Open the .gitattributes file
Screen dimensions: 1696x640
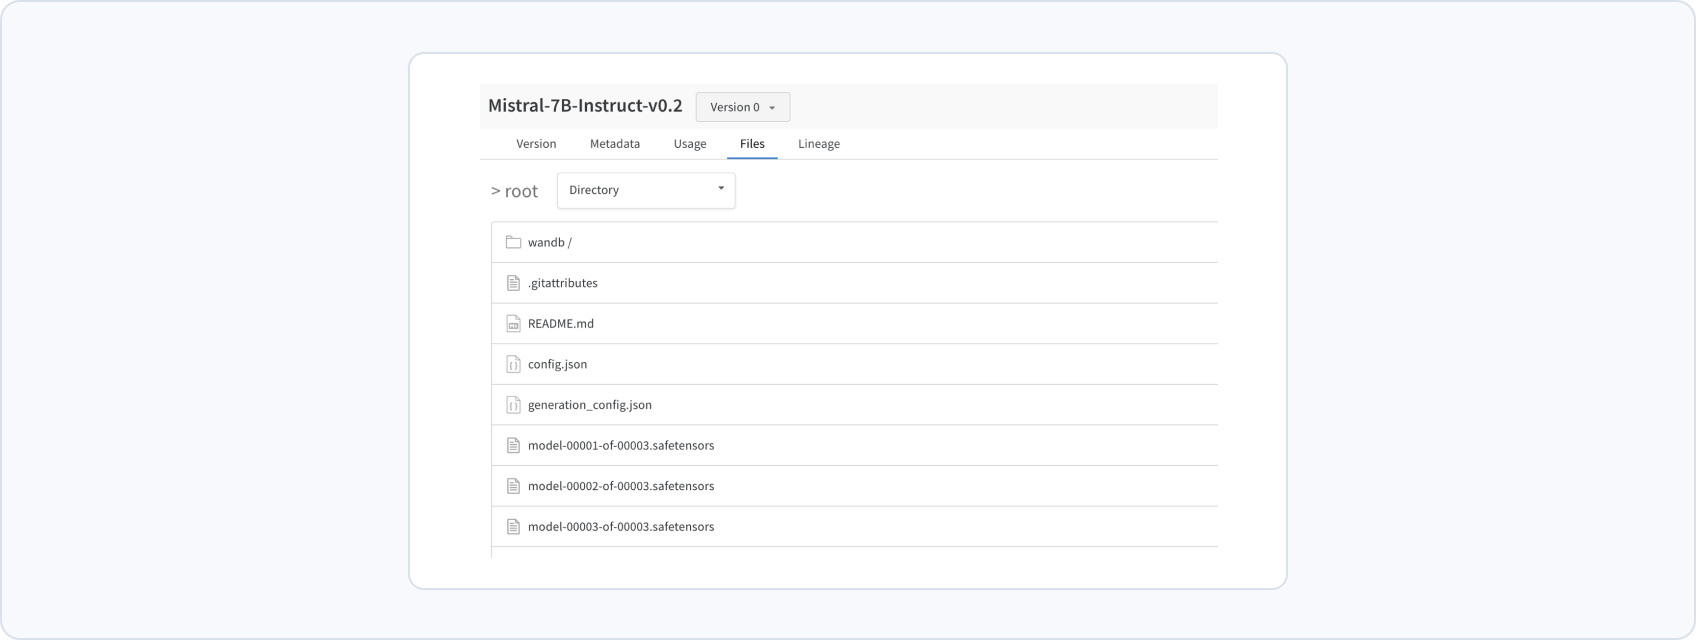pos(563,283)
